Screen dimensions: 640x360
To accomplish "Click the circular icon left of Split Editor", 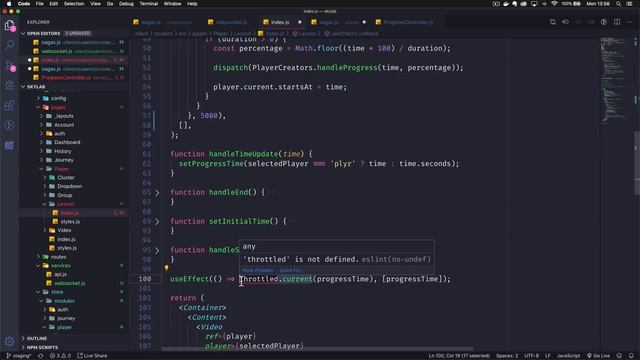I will (x=604, y=22).
